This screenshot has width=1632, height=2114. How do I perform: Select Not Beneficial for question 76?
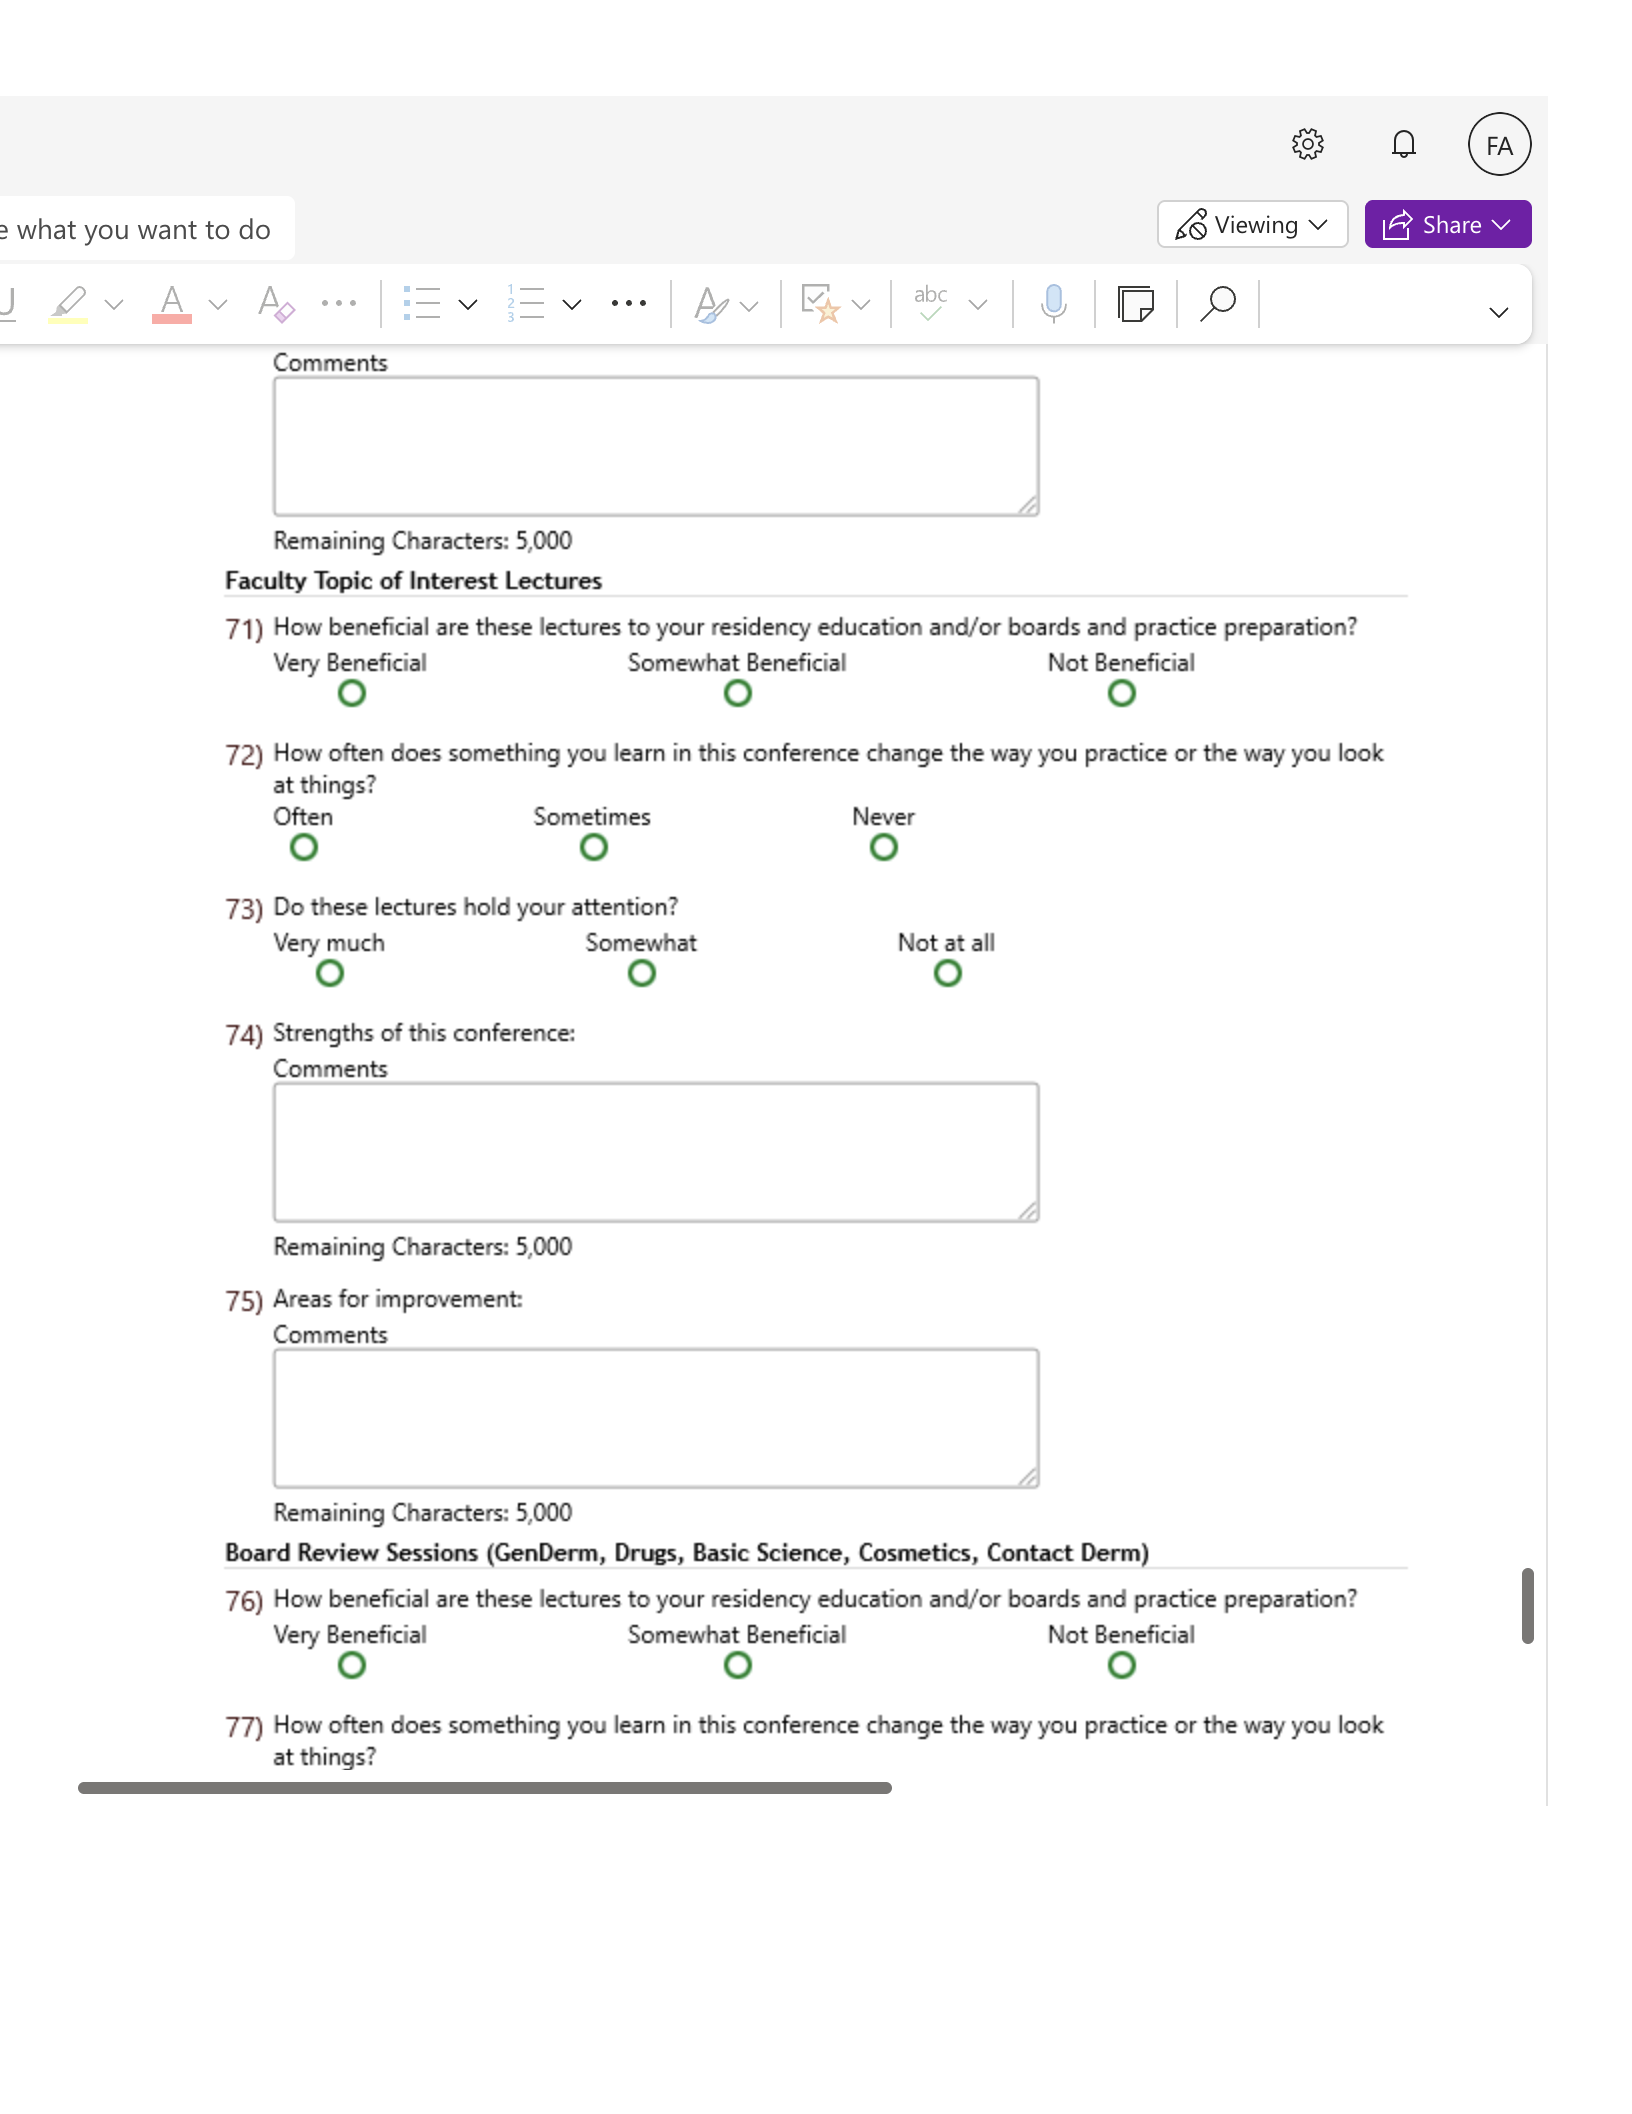pos(1121,1664)
